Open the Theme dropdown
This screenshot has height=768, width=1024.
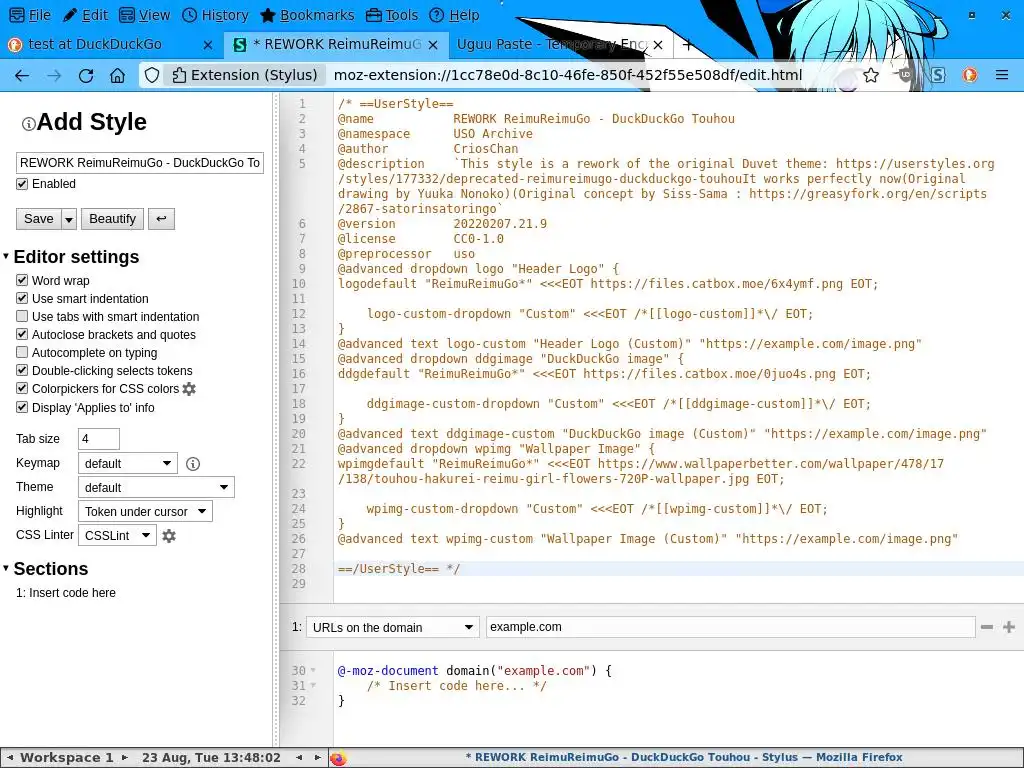point(155,487)
